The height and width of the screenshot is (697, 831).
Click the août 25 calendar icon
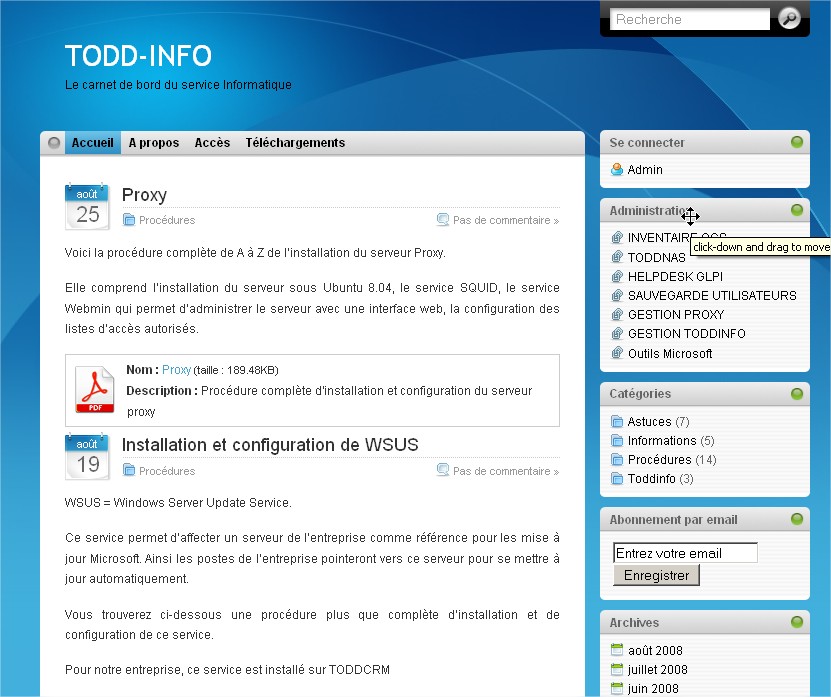pos(87,206)
